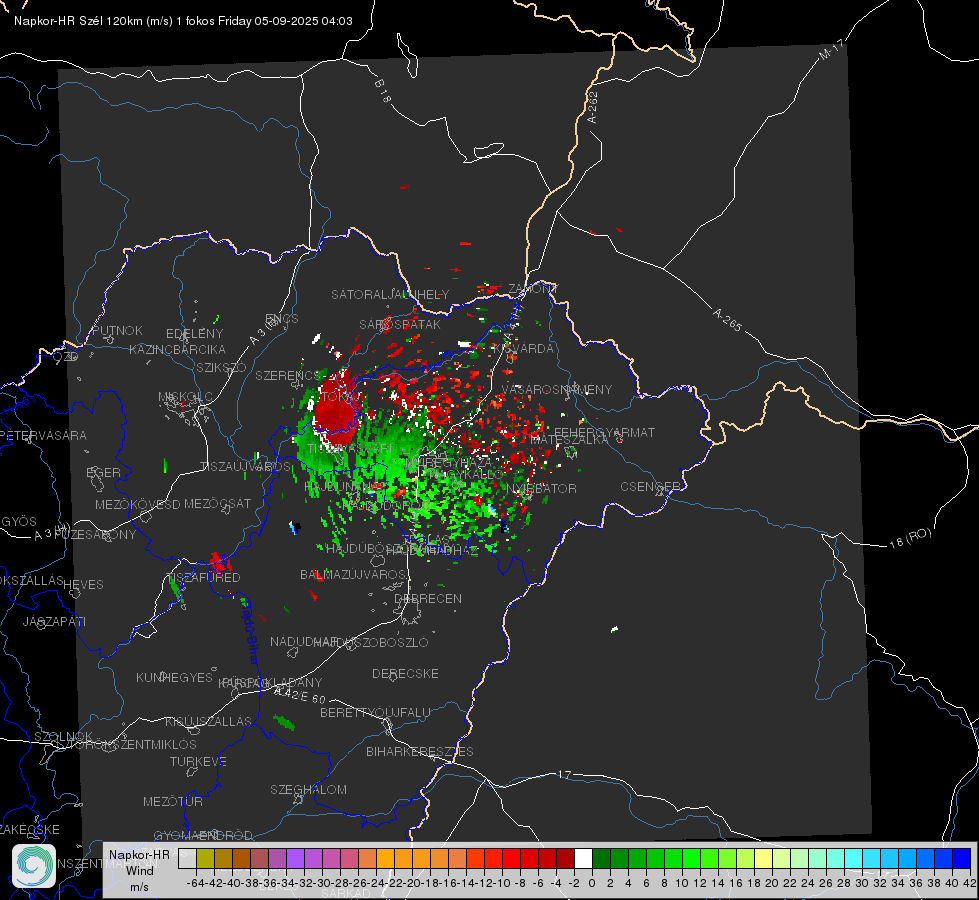Screen dimensions: 979x900
Task: Pick the dark blue swatch between 40 and 42
Action: 962,859
